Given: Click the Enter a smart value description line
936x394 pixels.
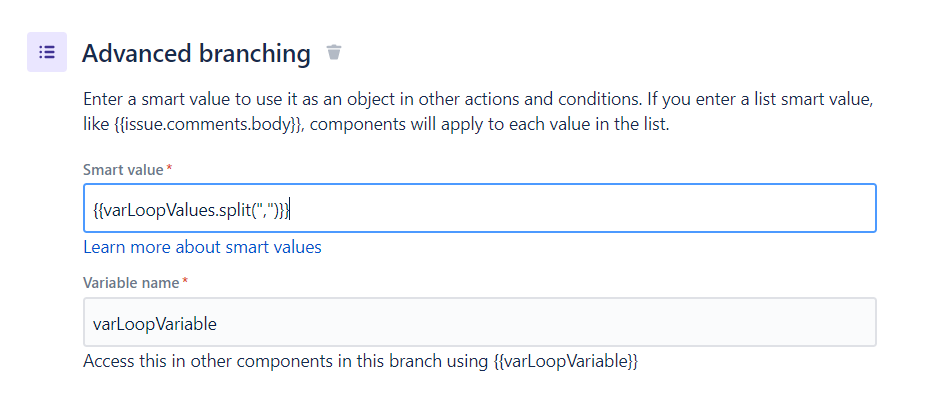Looking at the screenshot, I should tap(478, 99).
